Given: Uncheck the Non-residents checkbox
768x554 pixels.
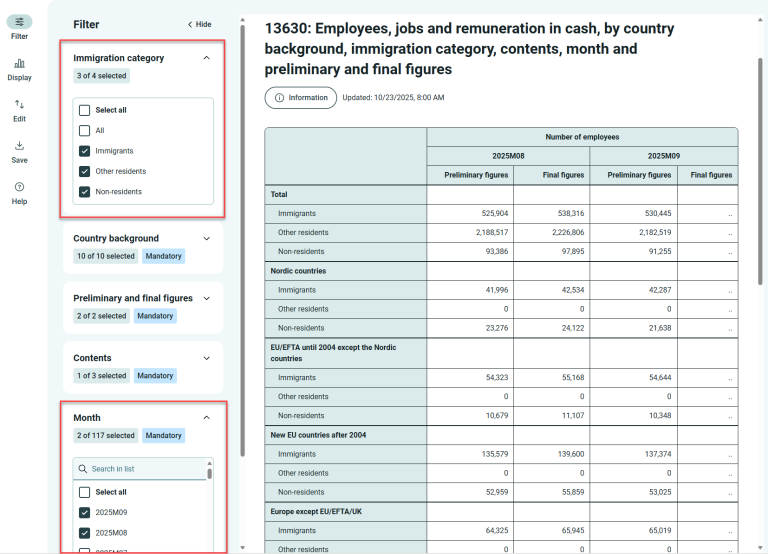Looking at the screenshot, I should point(85,192).
